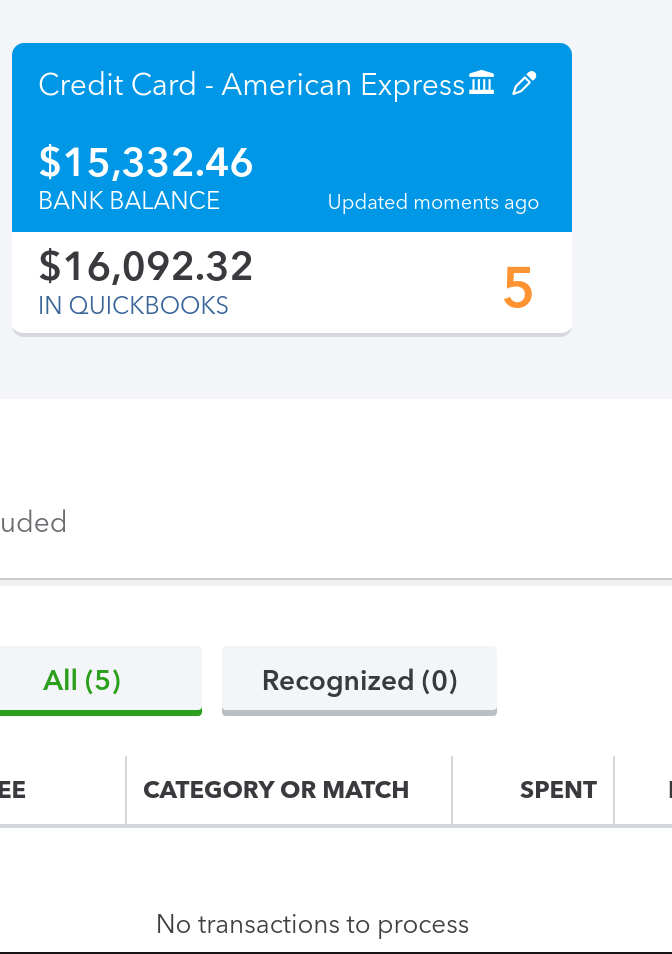
Task: Sort by the Spent column header
Action: 558,790
